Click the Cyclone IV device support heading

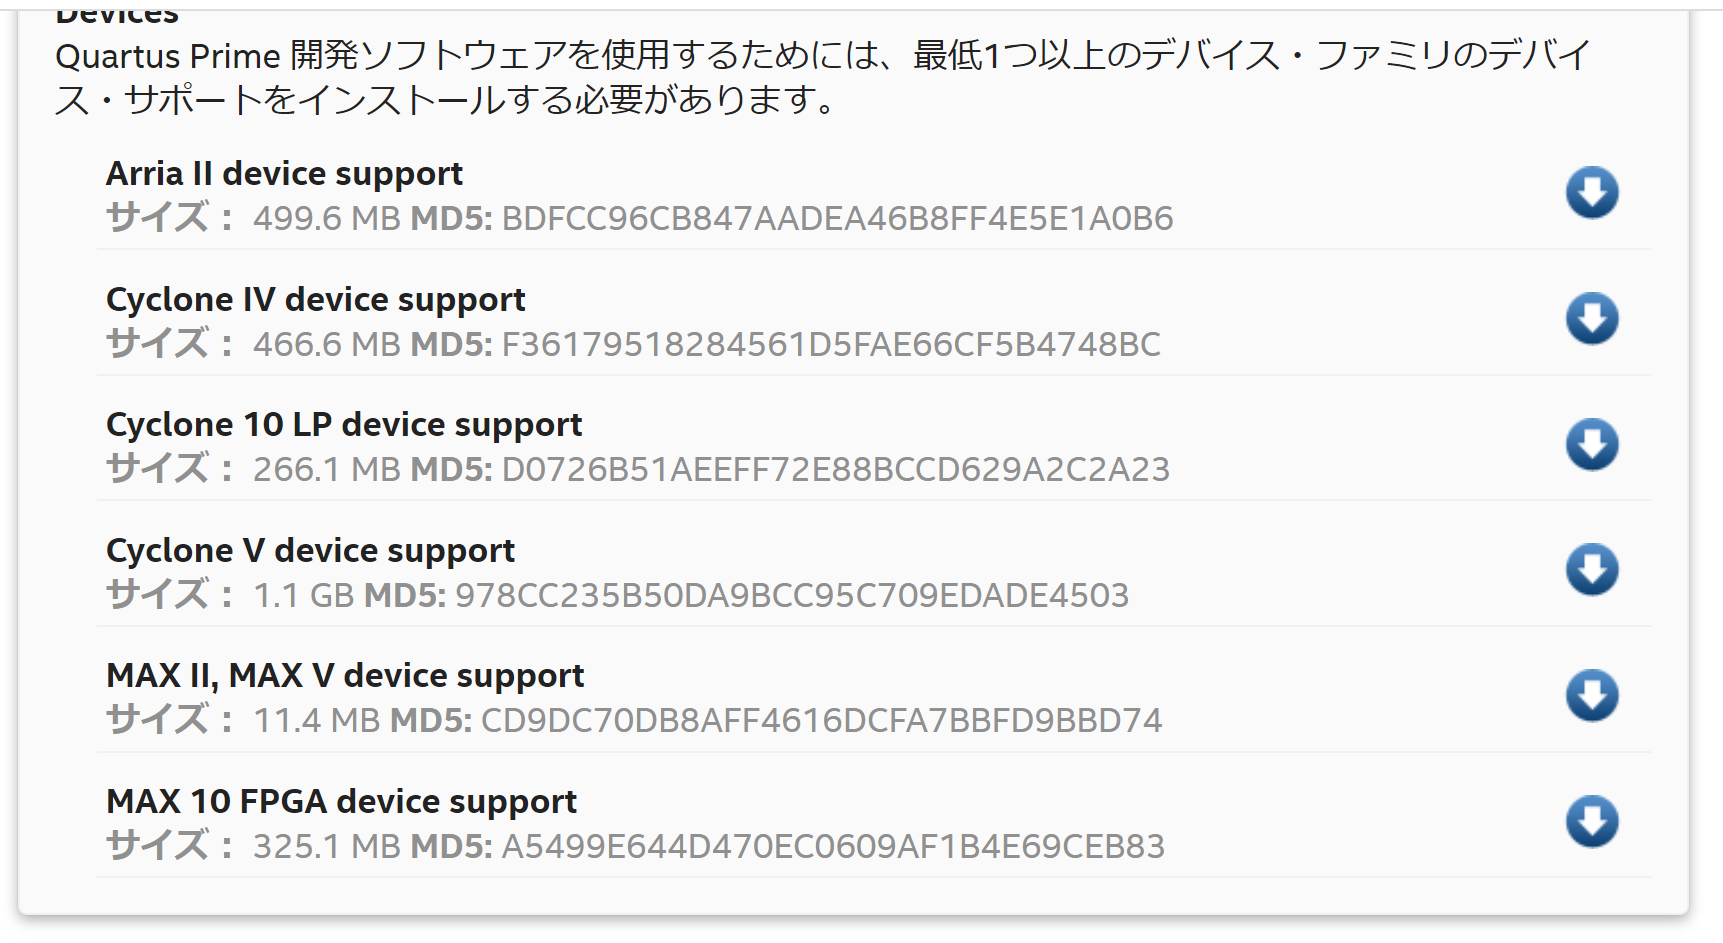click(x=316, y=298)
